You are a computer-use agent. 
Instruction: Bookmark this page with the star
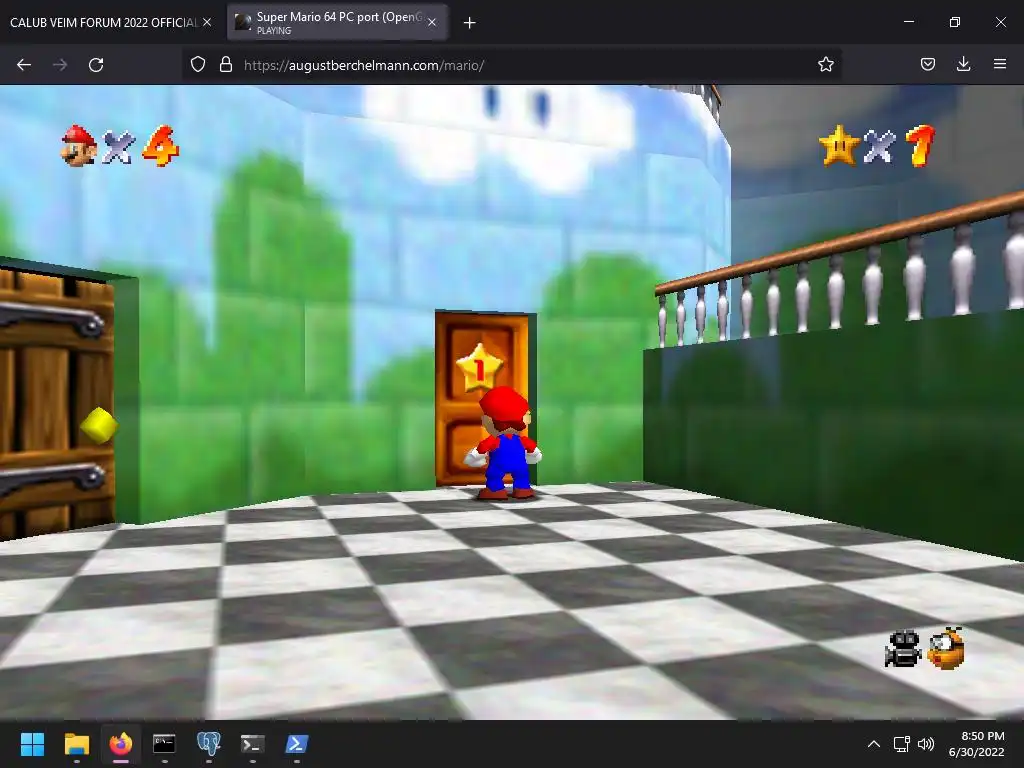tap(825, 65)
